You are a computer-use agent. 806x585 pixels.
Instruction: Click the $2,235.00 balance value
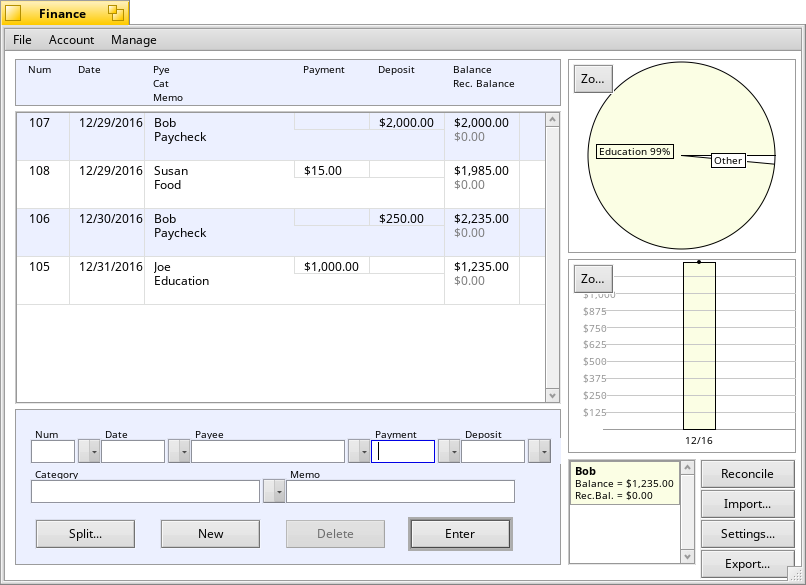[481, 219]
